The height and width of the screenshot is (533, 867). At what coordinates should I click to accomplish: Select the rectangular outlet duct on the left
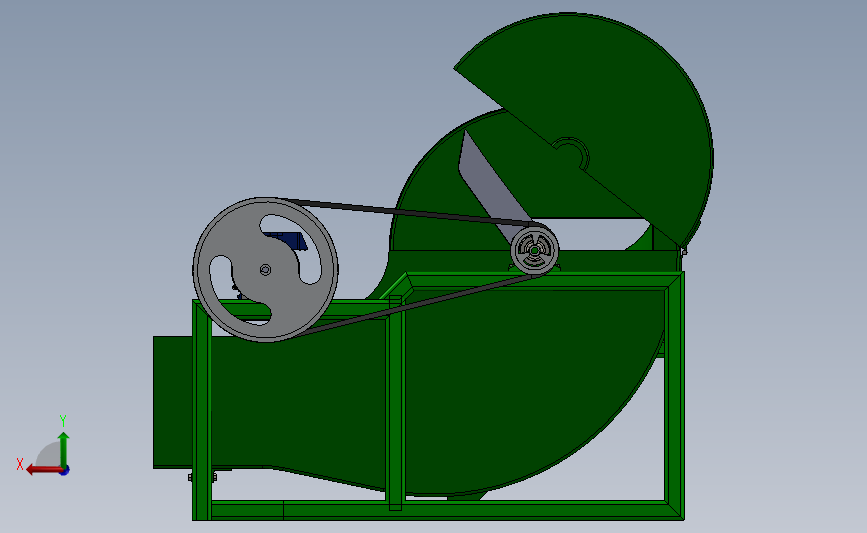pos(173,402)
